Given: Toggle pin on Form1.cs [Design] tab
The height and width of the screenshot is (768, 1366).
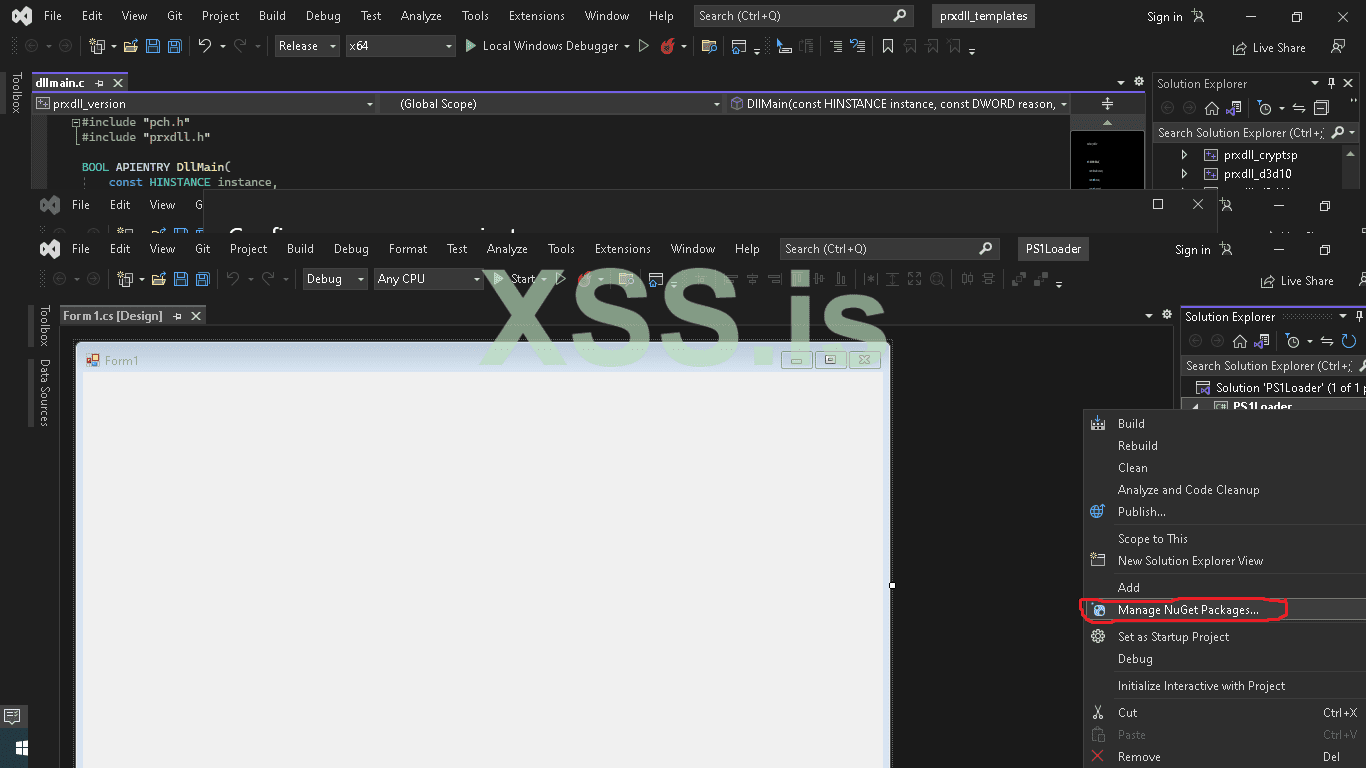Looking at the screenshot, I should tap(177, 316).
